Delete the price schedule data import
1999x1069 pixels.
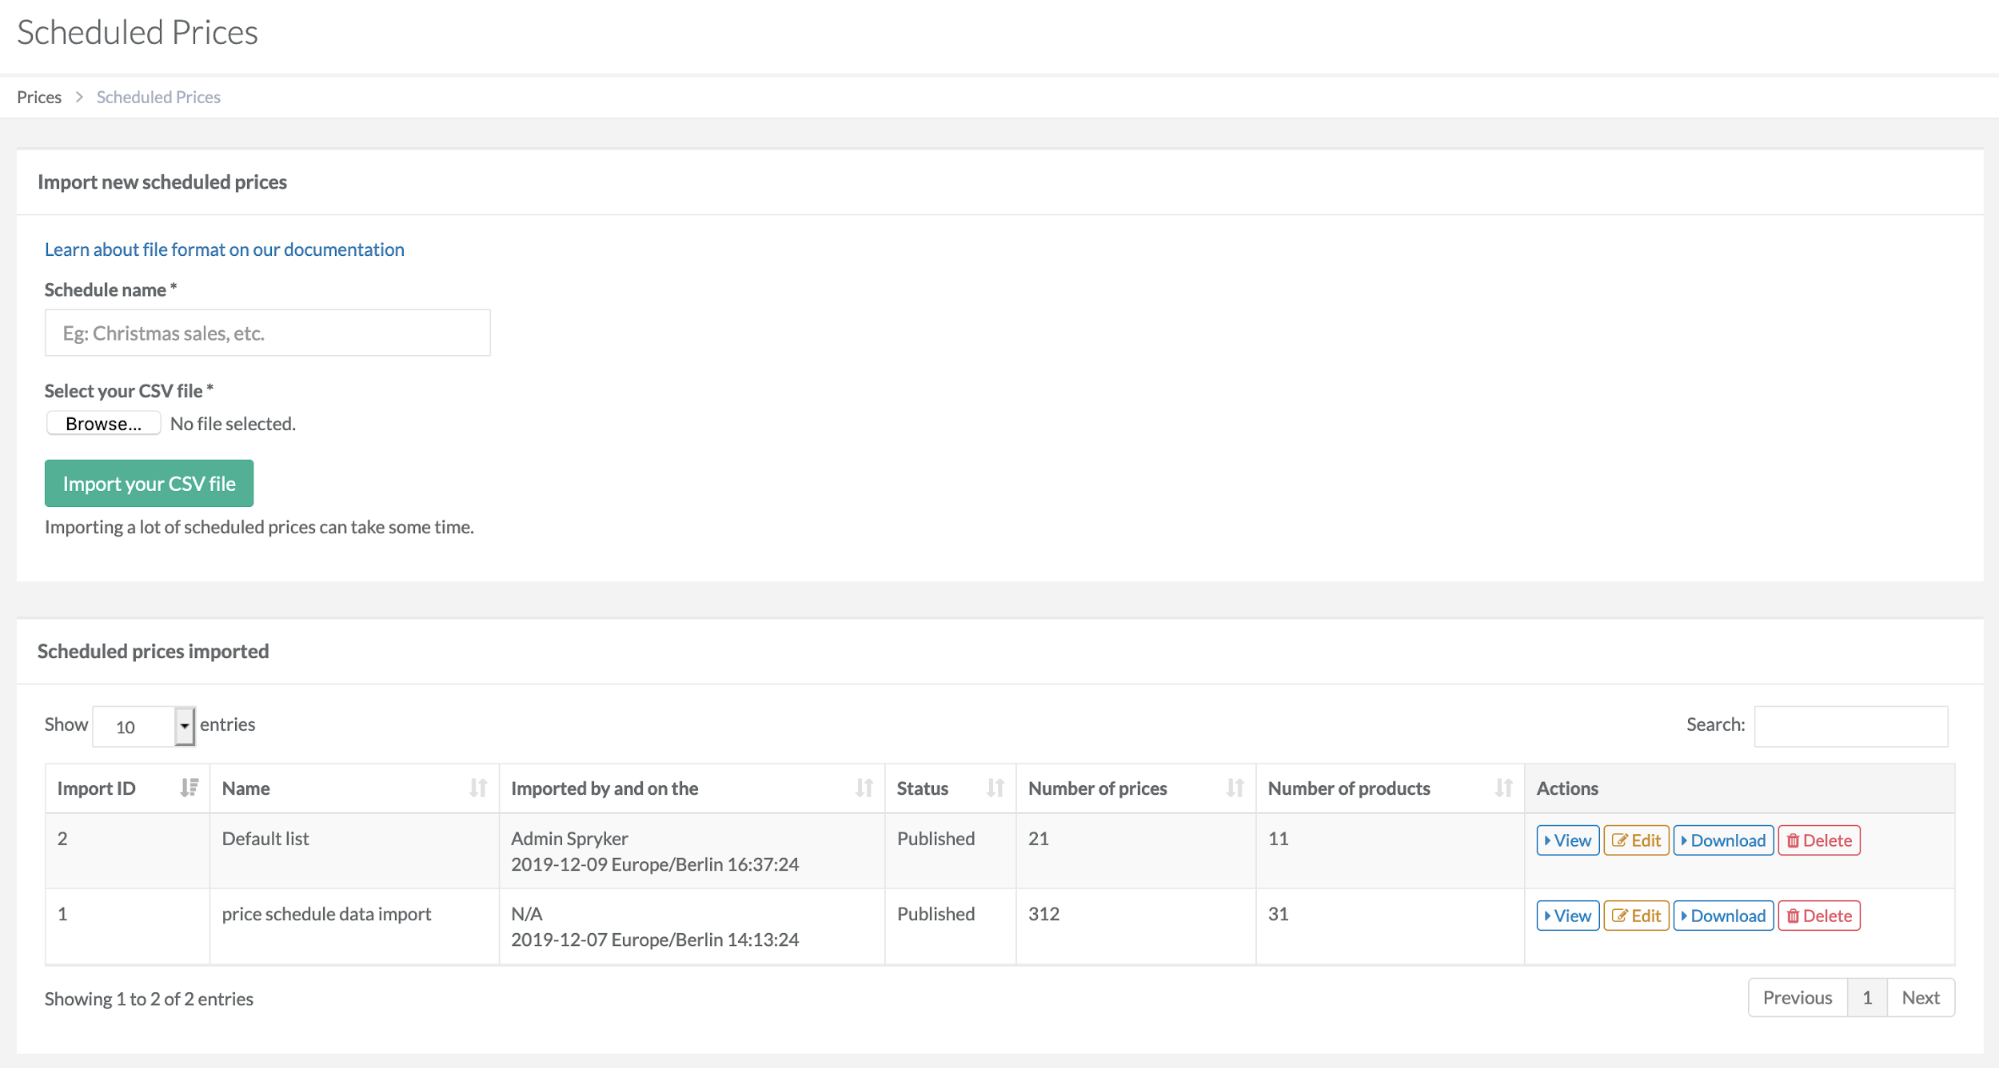[x=1819, y=915]
